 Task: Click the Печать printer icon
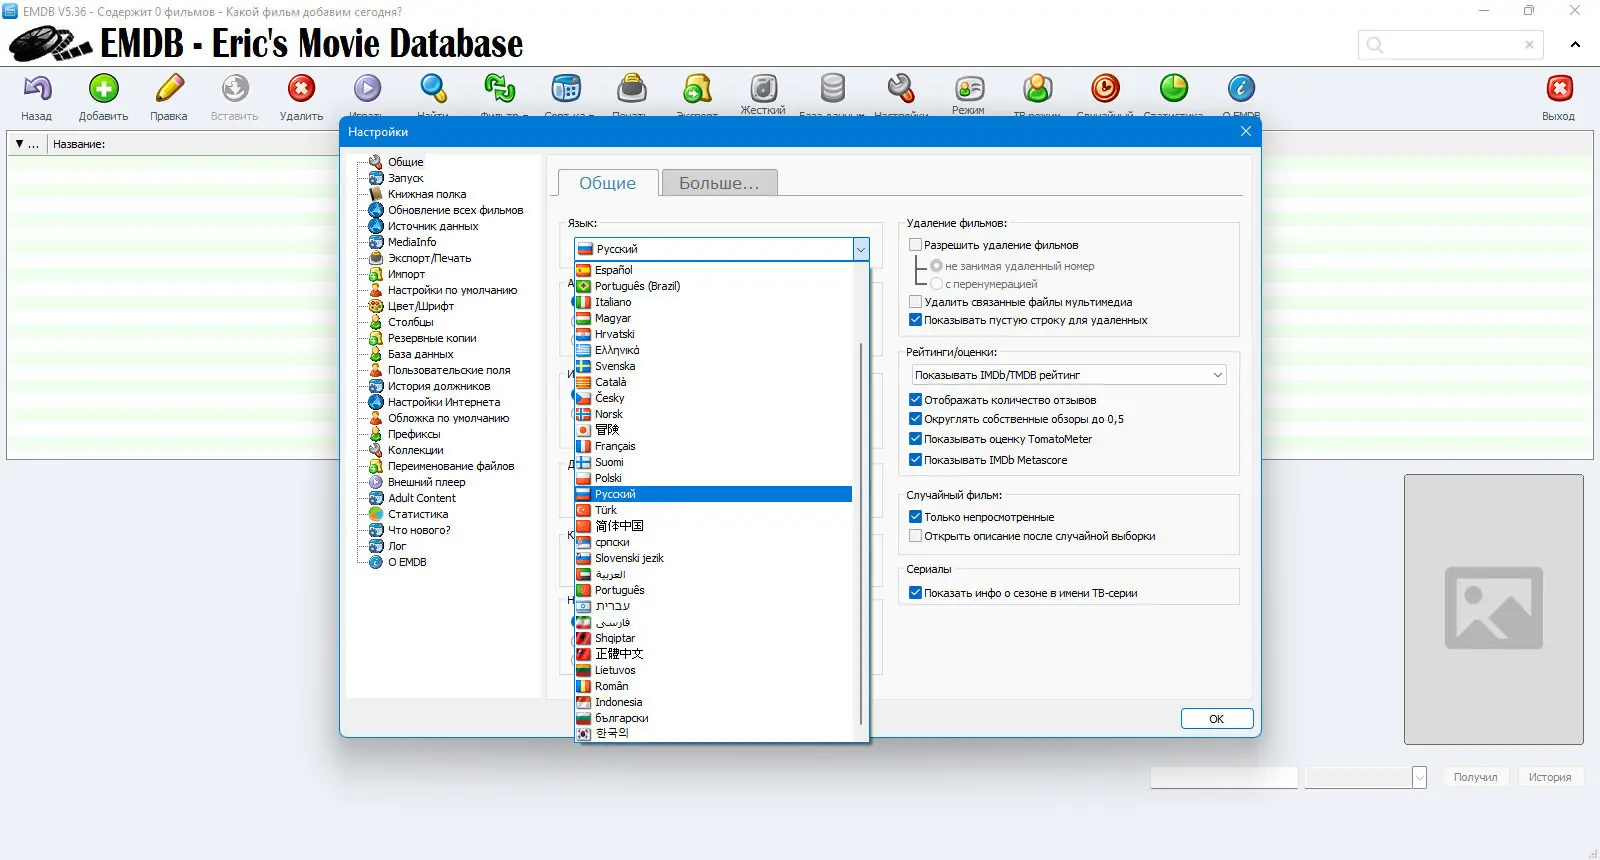coord(631,89)
